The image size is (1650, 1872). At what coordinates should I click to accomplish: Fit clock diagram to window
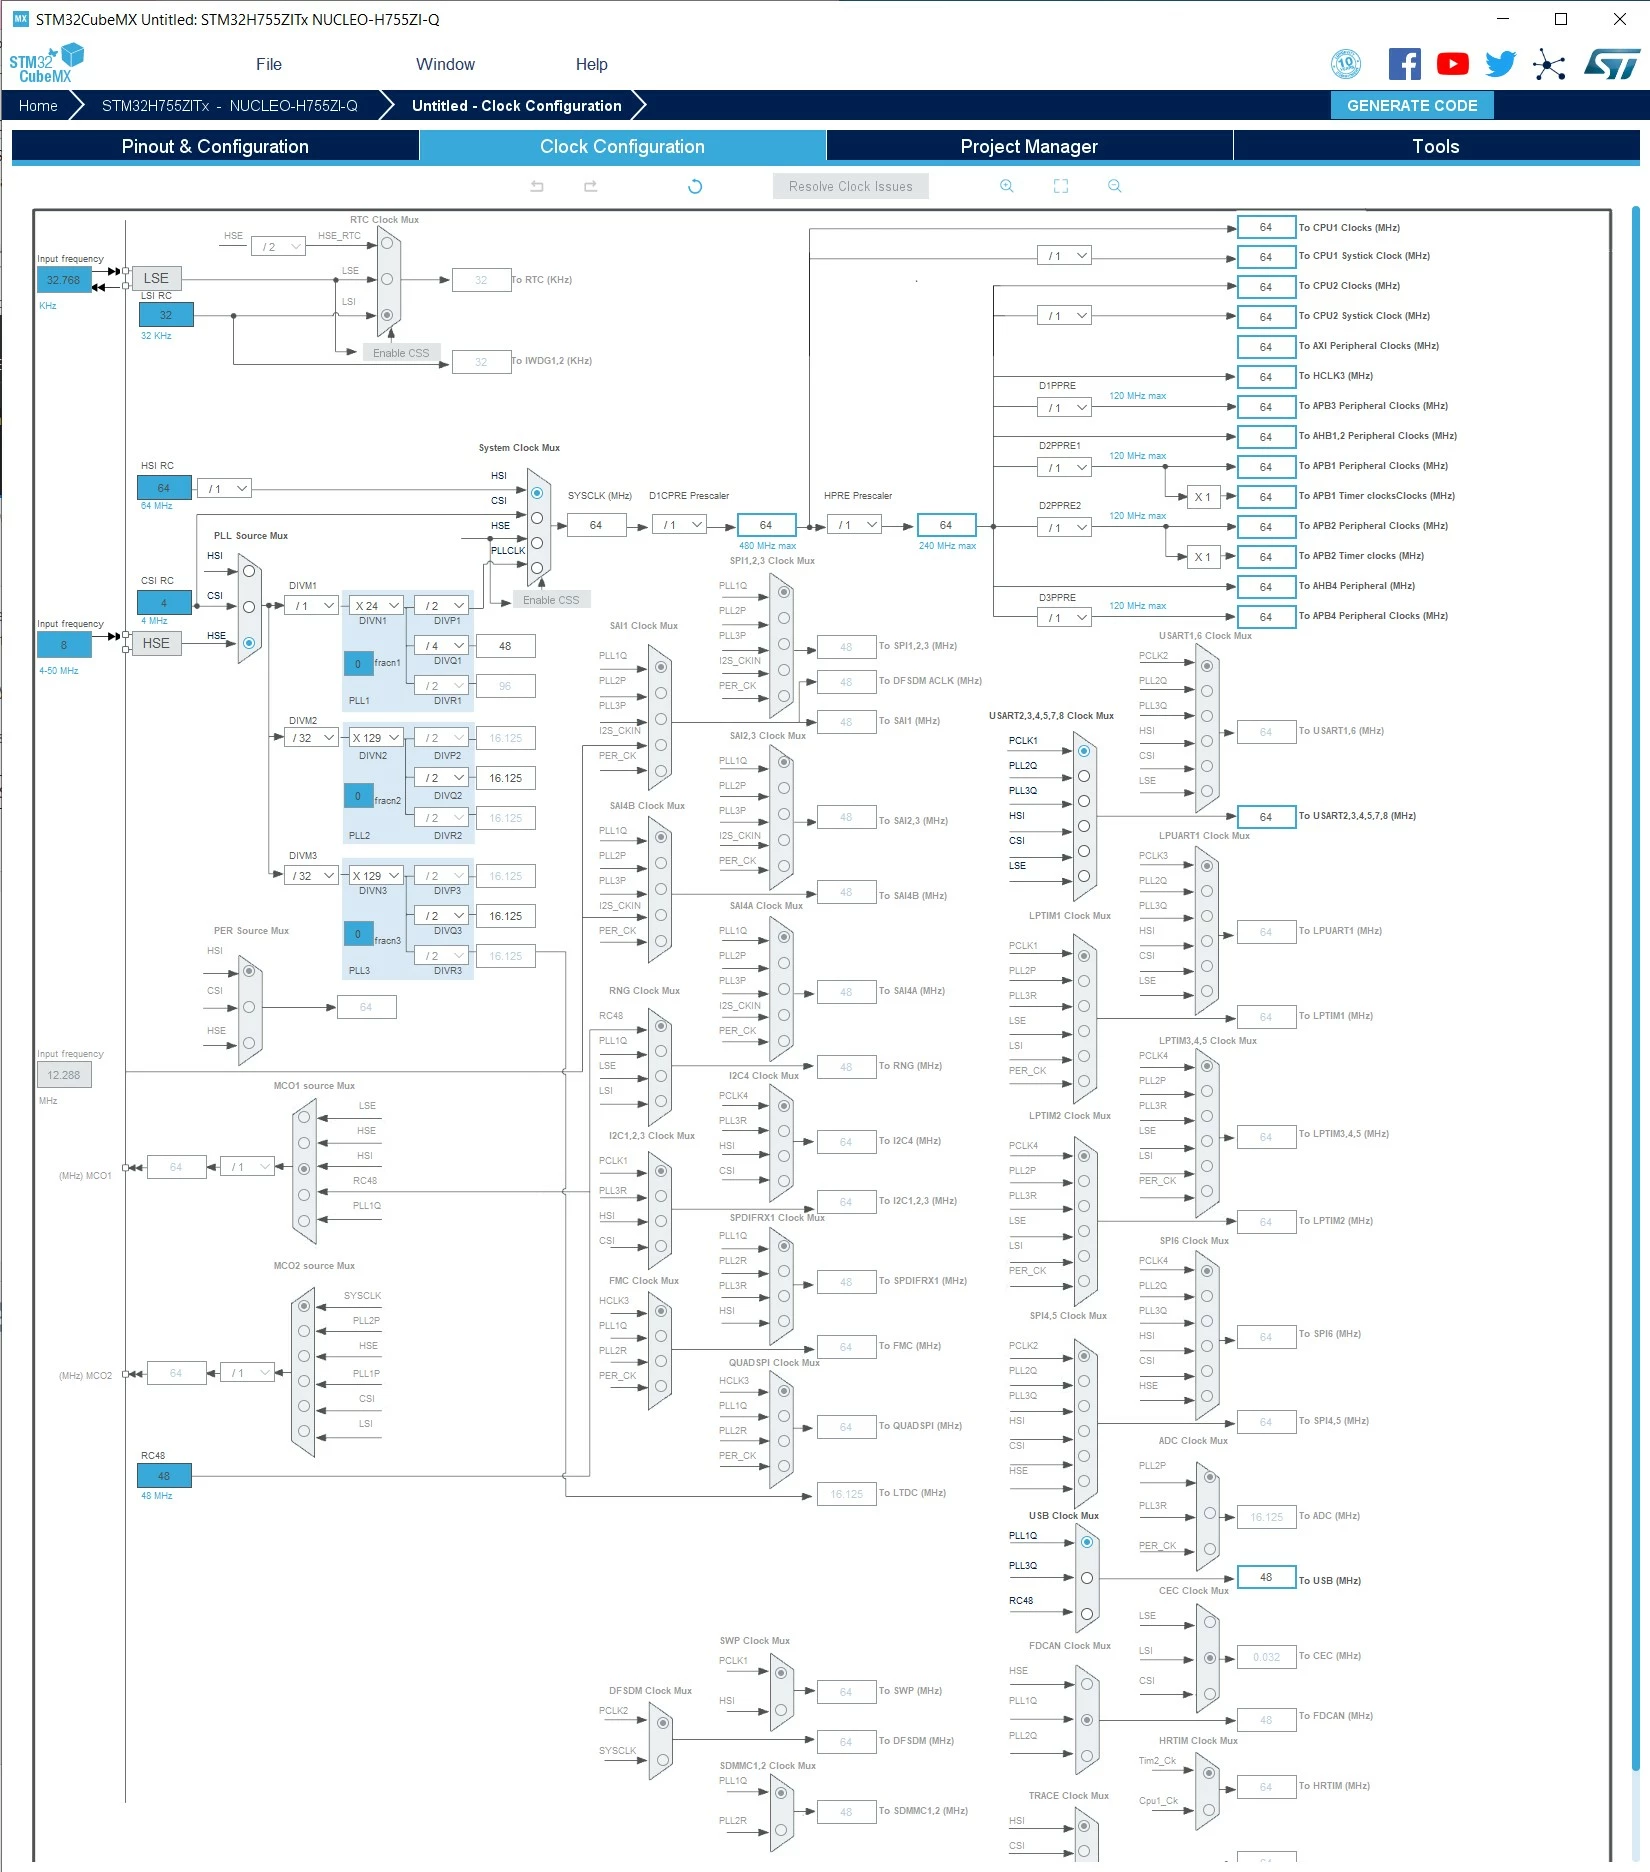pyautogui.click(x=1061, y=186)
